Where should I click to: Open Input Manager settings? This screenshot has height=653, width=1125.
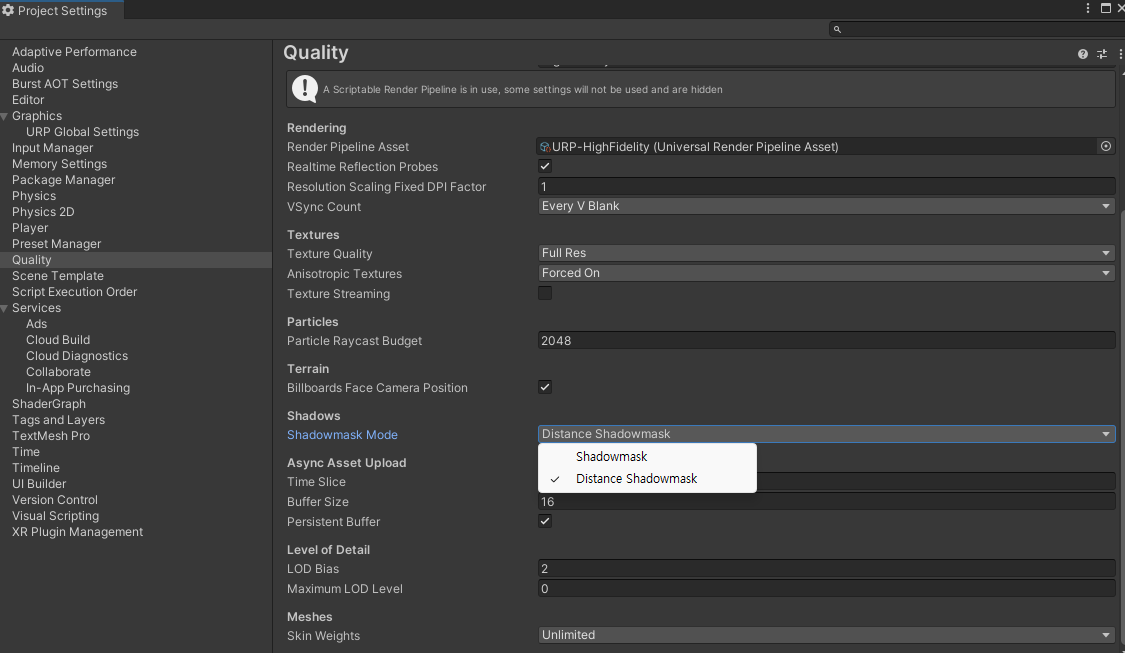[52, 148]
